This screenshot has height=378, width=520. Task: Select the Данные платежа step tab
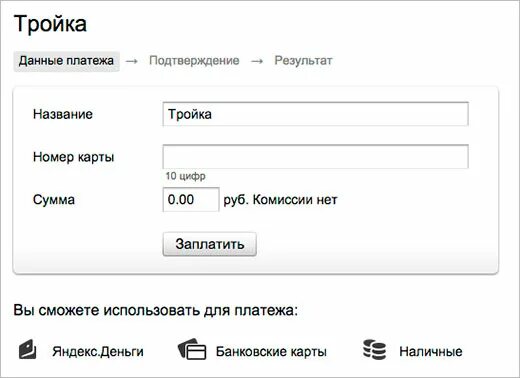[66, 61]
